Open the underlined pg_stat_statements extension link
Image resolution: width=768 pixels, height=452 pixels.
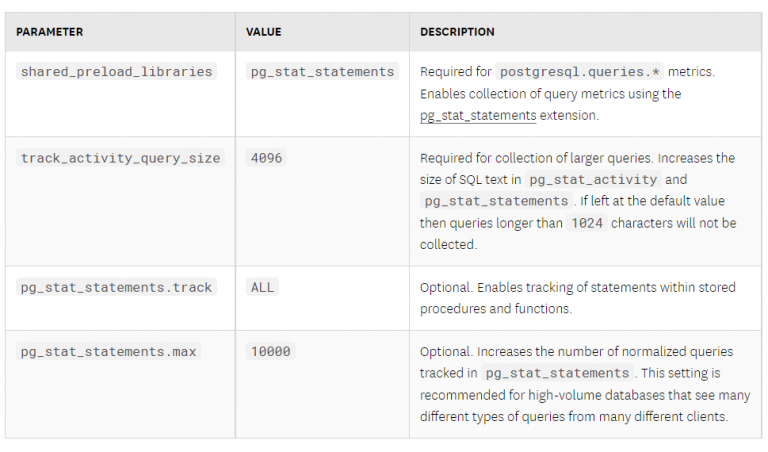[x=478, y=116]
